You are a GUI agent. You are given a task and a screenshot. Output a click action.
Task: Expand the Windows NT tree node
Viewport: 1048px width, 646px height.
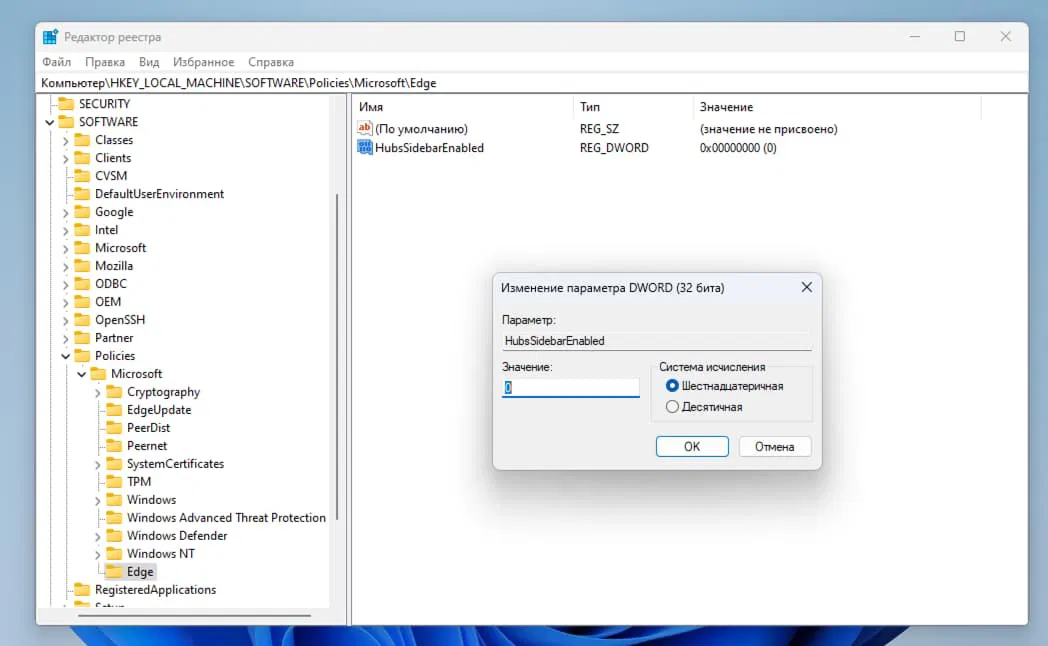coord(98,554)
